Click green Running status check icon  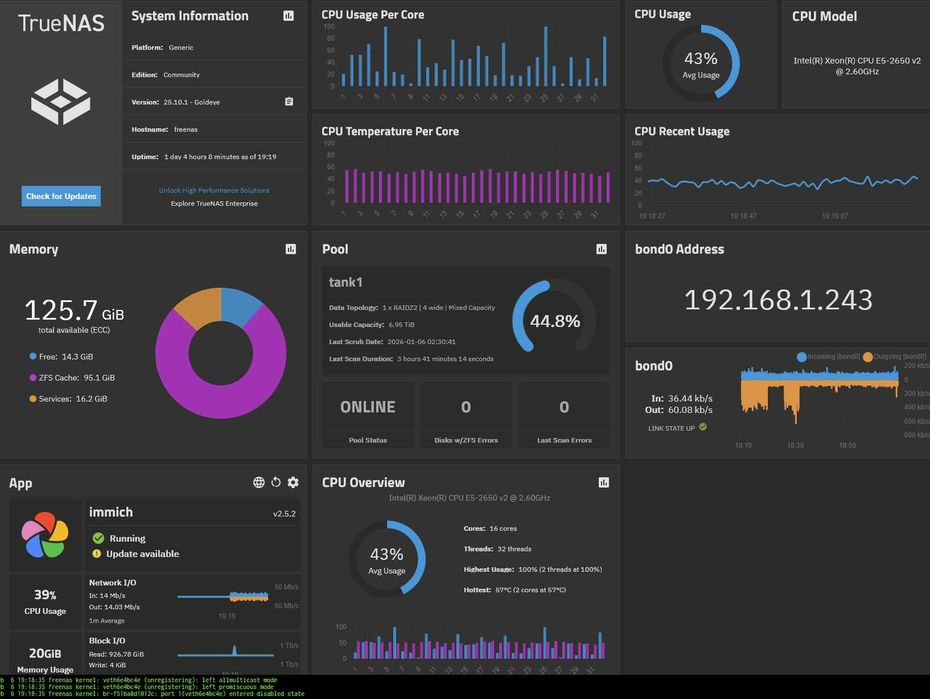coord(98,538)
